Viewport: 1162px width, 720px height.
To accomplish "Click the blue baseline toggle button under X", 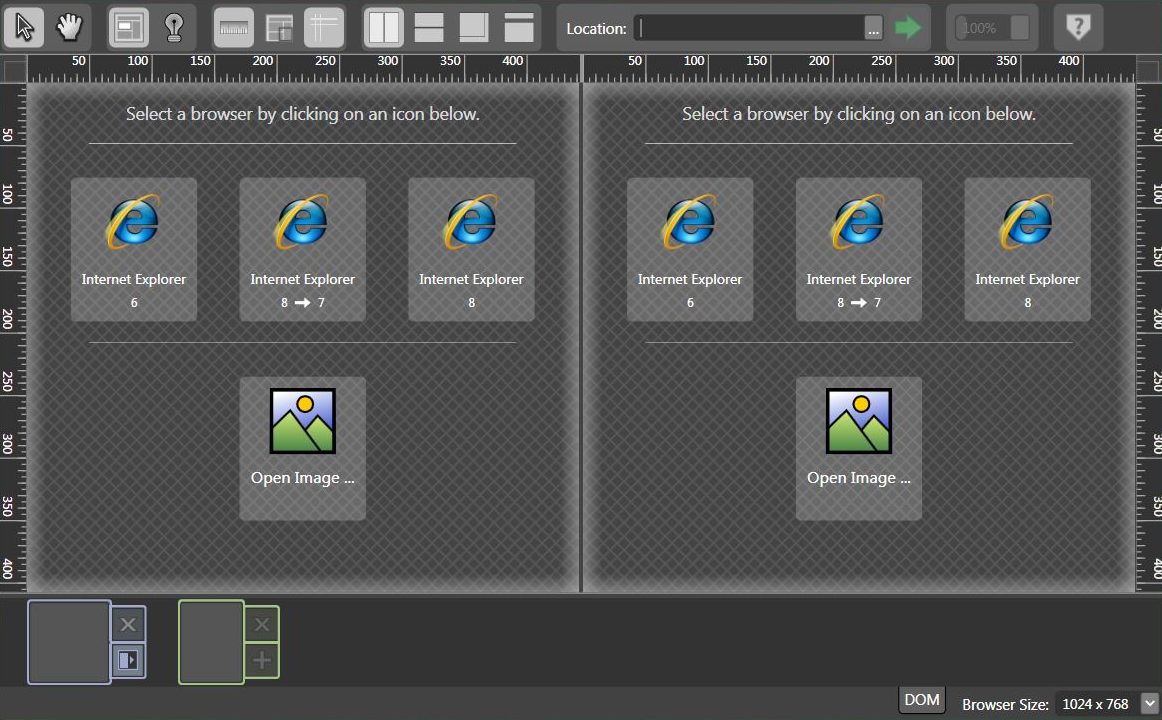I will (128, 659).
